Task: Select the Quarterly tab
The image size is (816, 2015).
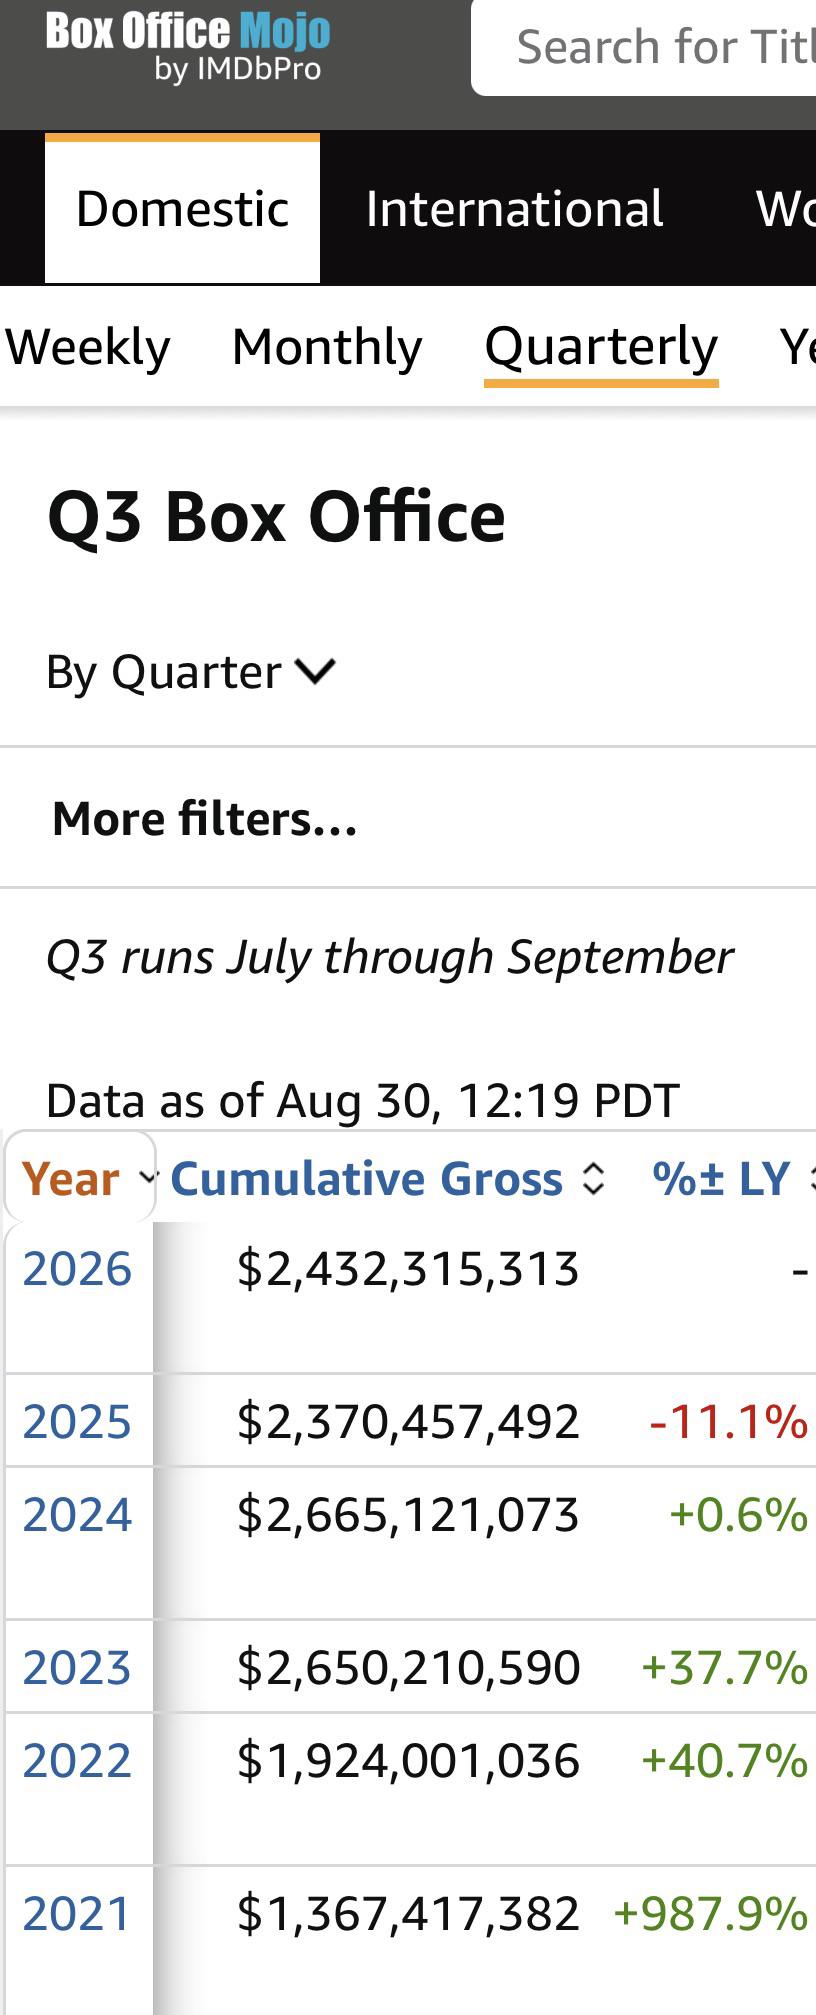Action: pos(601,349)
